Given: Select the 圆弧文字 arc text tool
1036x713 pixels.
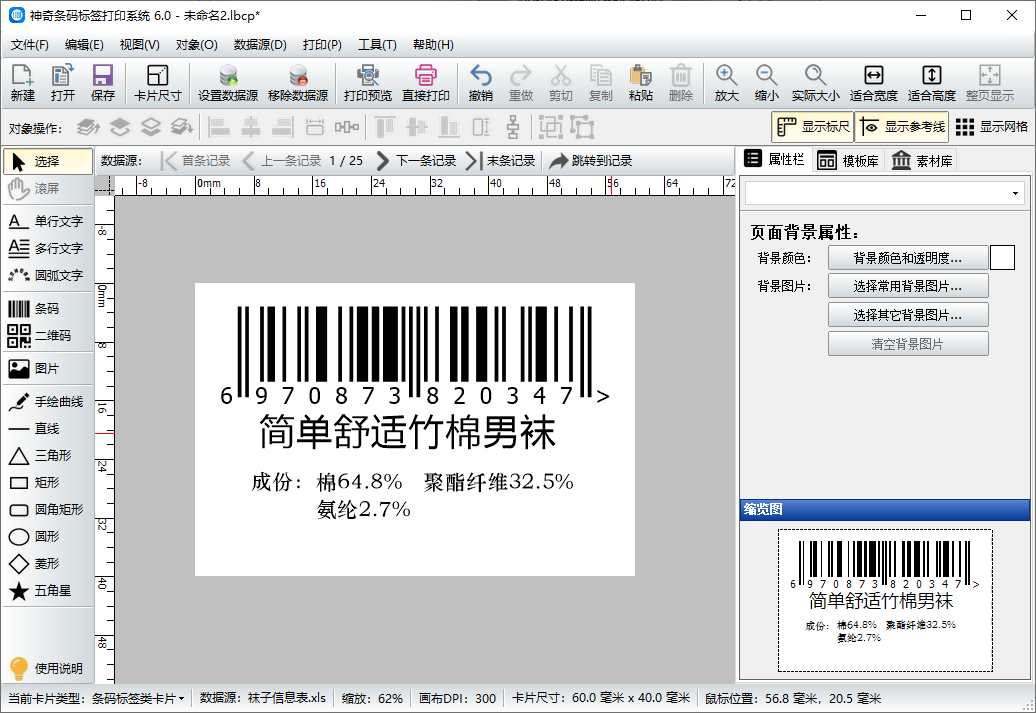Looking at the screenshot, I should 47,276.
